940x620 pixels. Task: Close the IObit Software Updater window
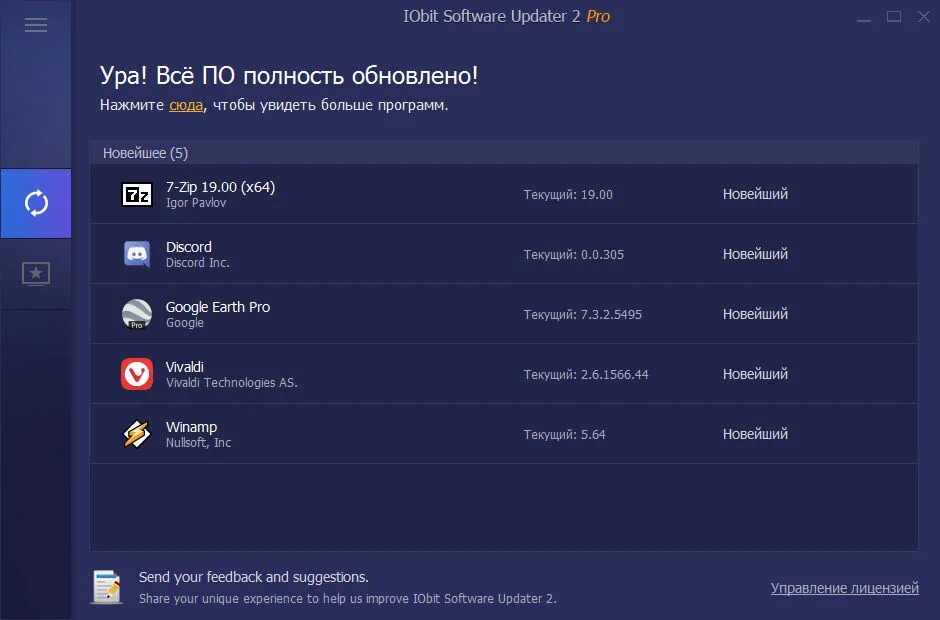(x=924, y=17)
